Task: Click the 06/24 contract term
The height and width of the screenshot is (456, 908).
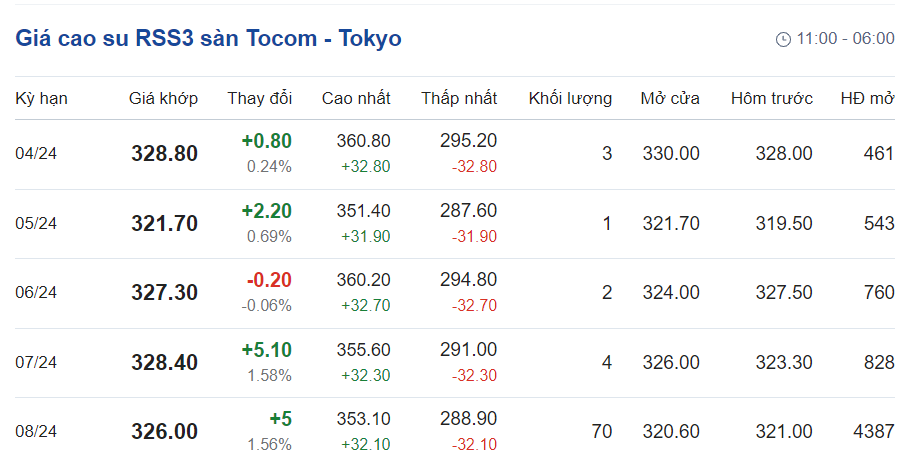Action: 36,293
